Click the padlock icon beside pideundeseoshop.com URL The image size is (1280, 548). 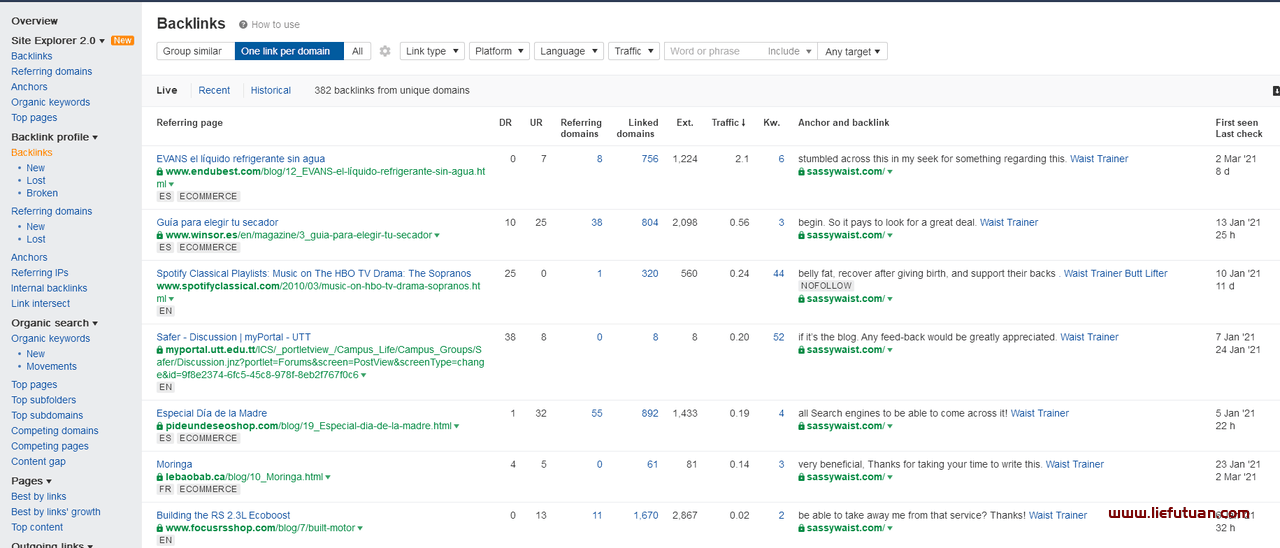160,426
